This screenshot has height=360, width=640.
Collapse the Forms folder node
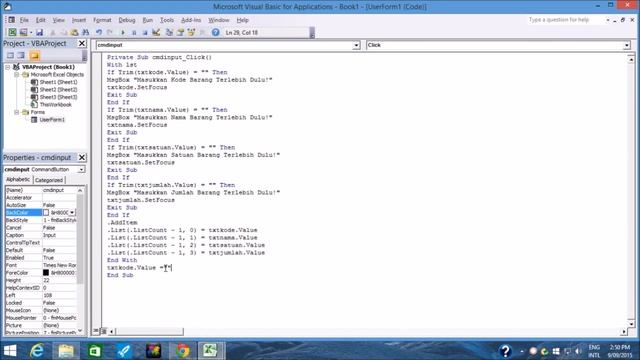(17, 112)
